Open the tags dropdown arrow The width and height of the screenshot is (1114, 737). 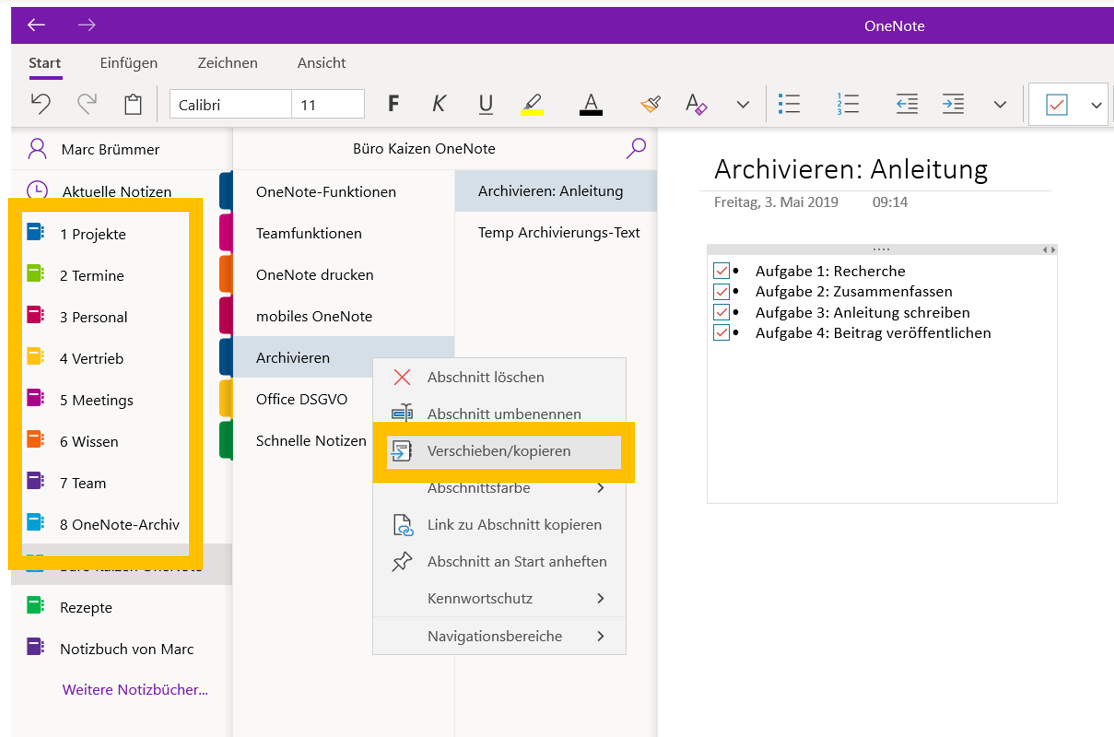pos(1096,105)
